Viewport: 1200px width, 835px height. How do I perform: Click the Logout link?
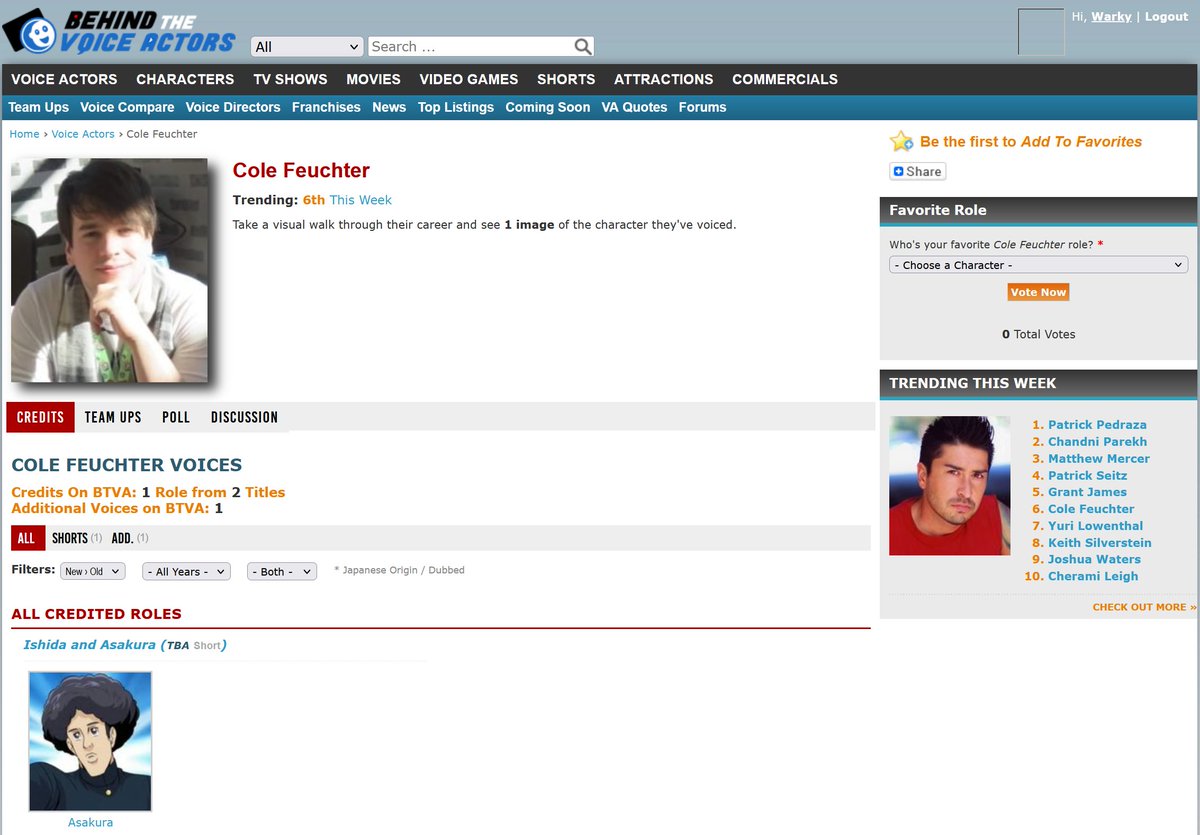[1166, 17]
